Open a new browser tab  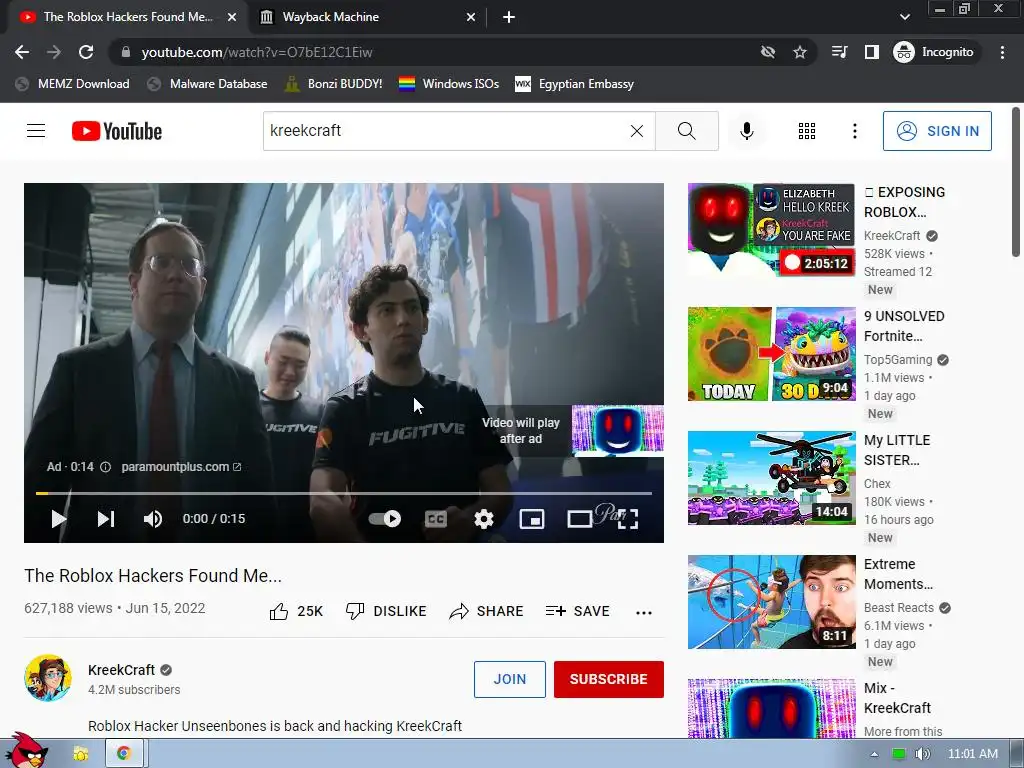click(x=509, y=17)
